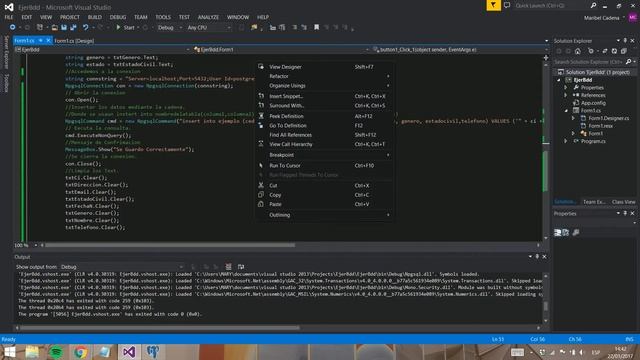Click the Start debugging button
Image resolution: width=640 pixels, height=360 pixels.
(125, 27)
